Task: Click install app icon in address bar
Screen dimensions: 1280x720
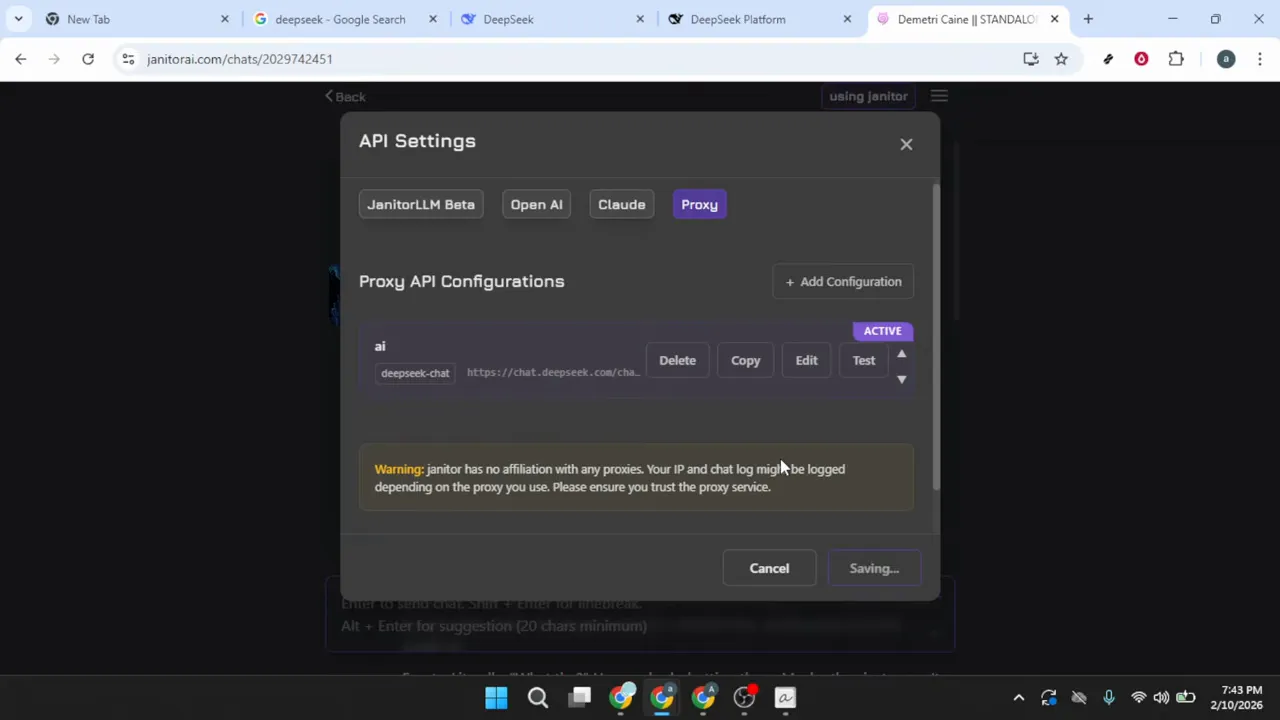Action: pos(1031,59)
